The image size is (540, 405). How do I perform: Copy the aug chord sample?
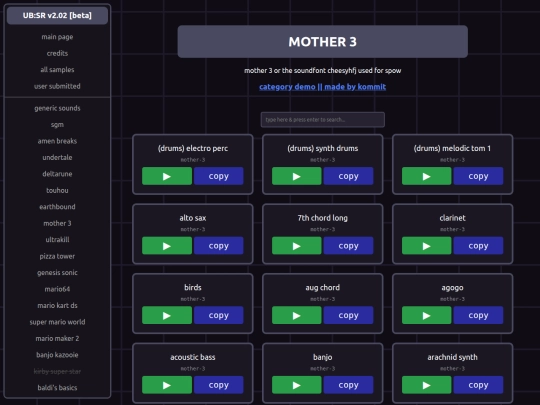349,315
